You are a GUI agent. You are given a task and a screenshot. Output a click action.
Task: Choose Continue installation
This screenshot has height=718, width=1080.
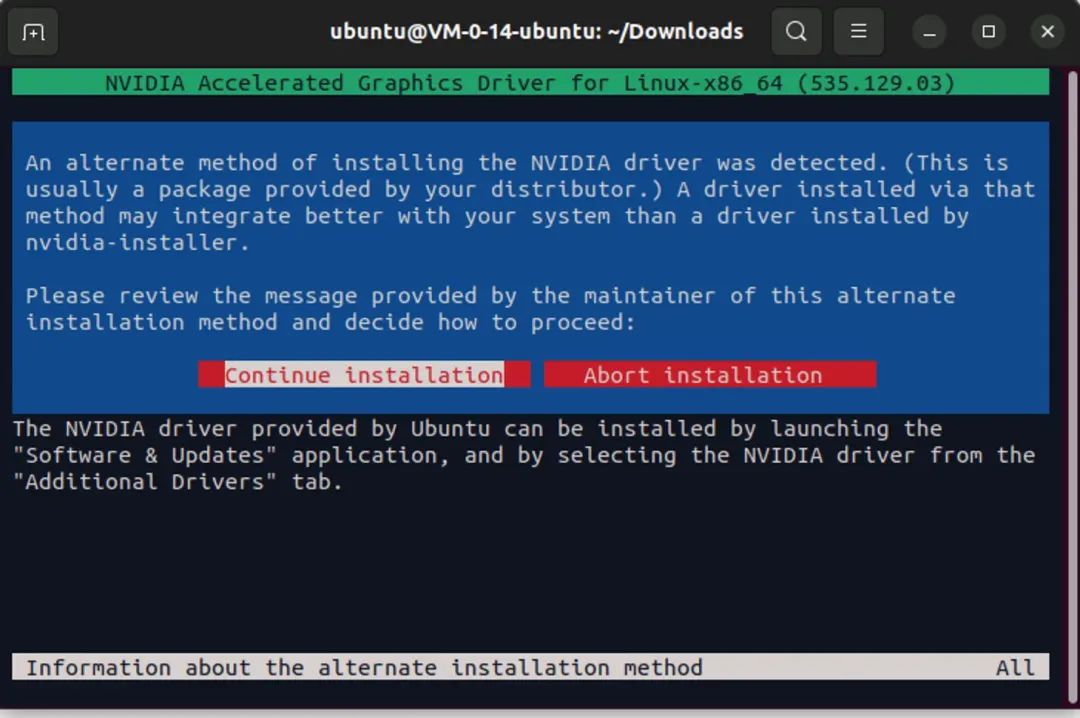[364, 375]
